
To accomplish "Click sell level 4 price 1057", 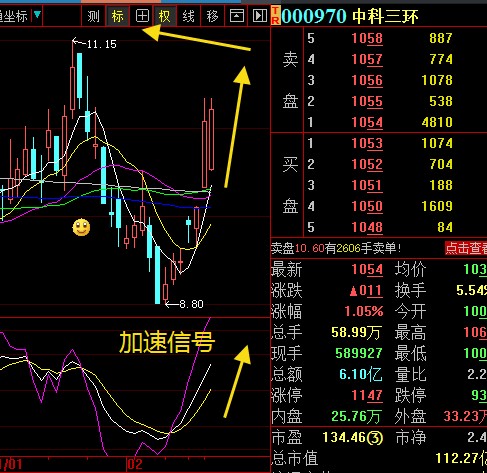I will point(367,59).
